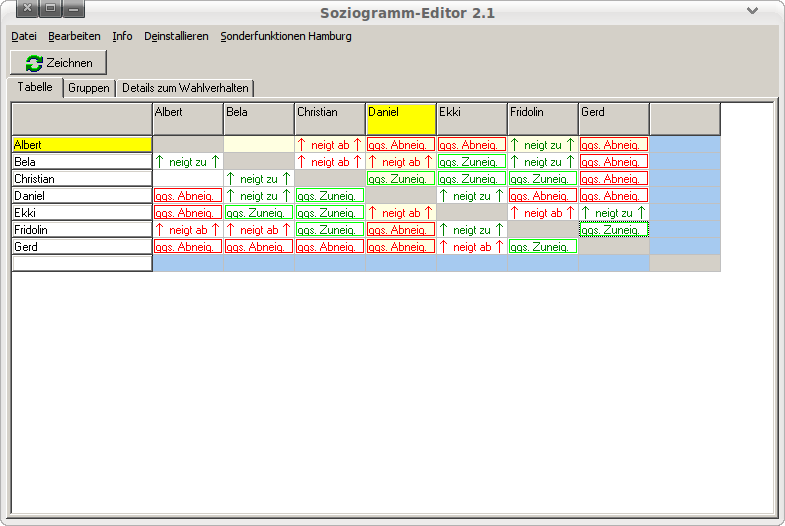Click Fridolin row cell under Gerd column
785x526 pixels.
[614, 230]
